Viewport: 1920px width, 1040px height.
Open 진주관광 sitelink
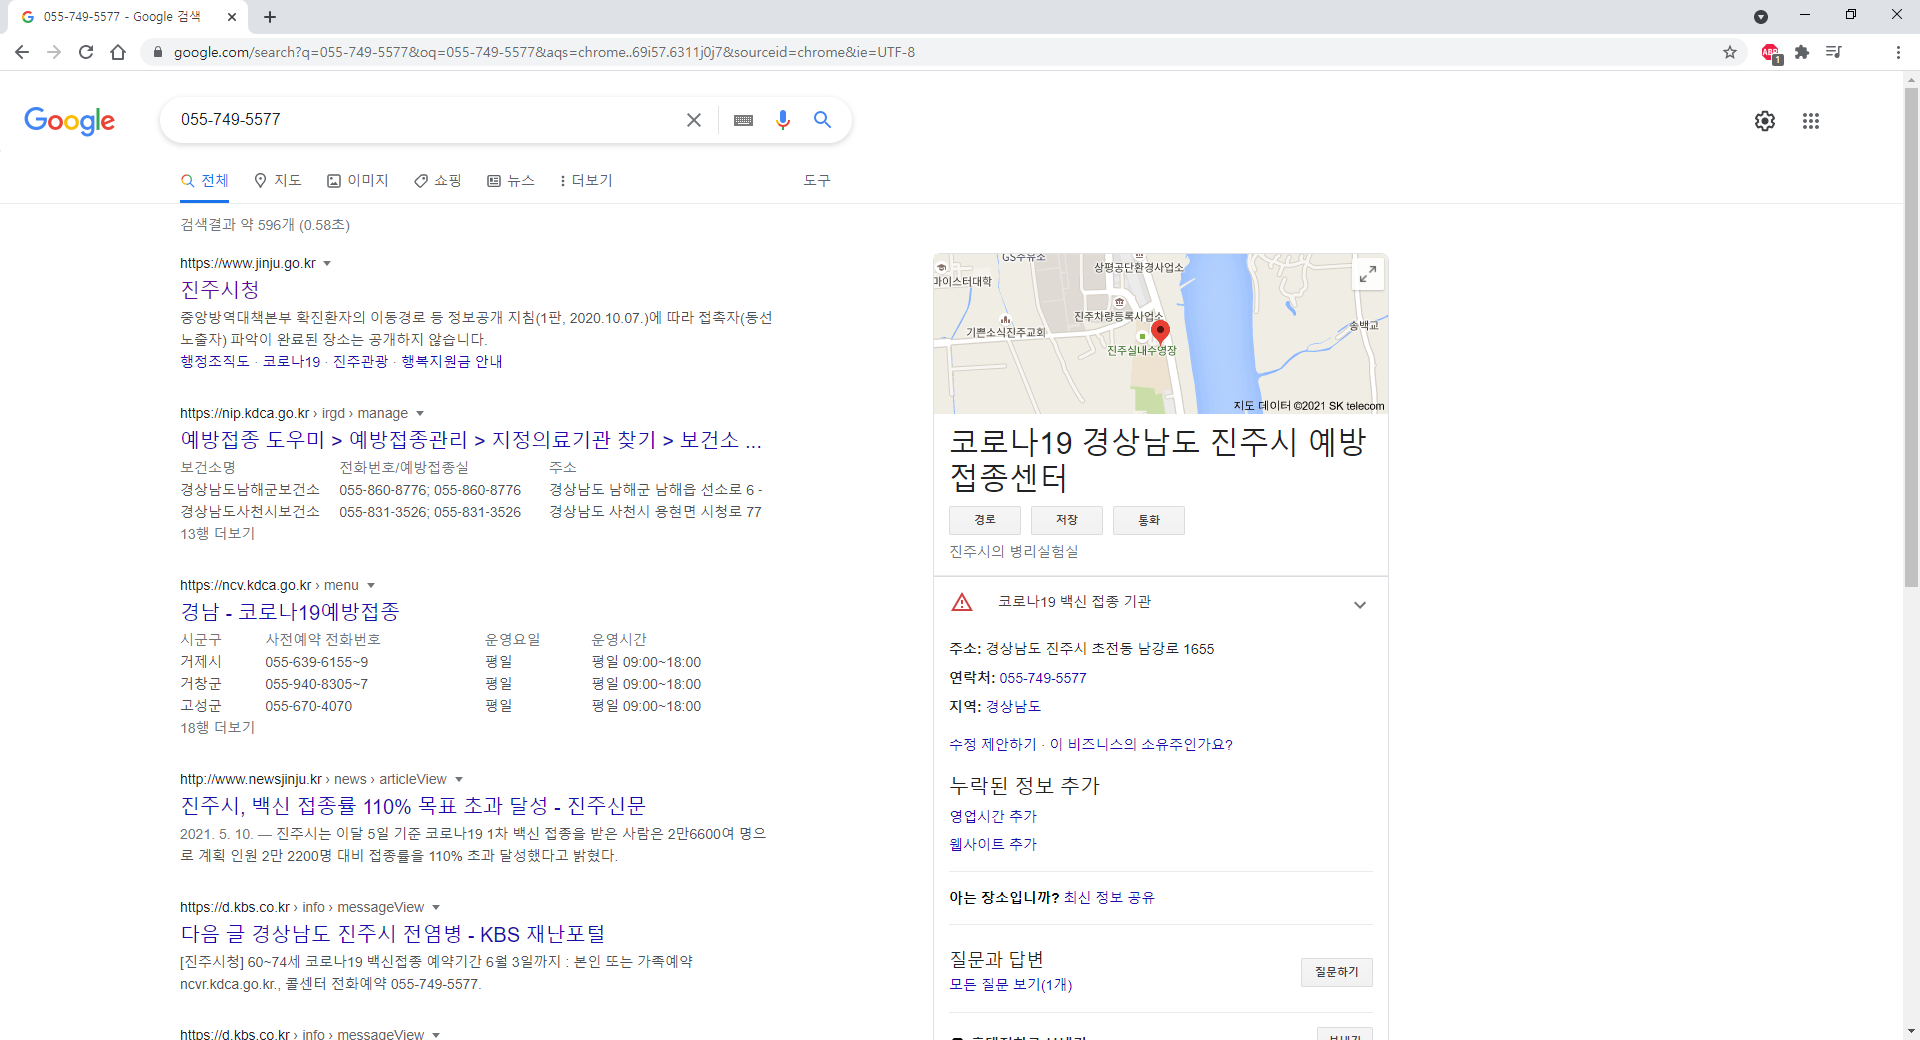(360, 362)
